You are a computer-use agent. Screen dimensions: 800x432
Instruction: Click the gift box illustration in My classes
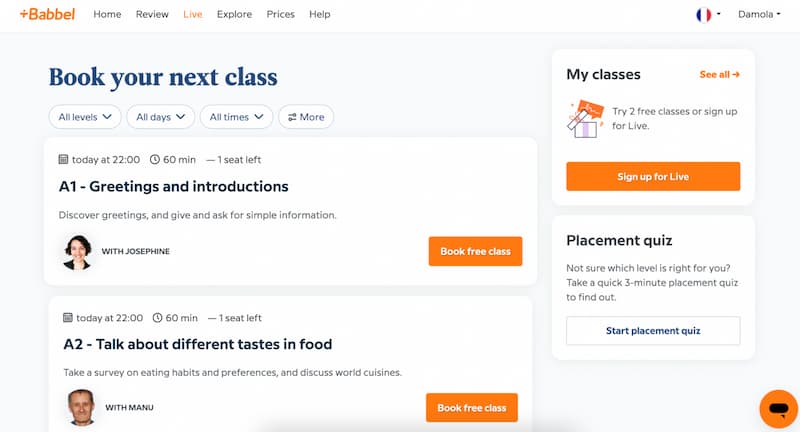pyautogui.click(x=585, y=119)
